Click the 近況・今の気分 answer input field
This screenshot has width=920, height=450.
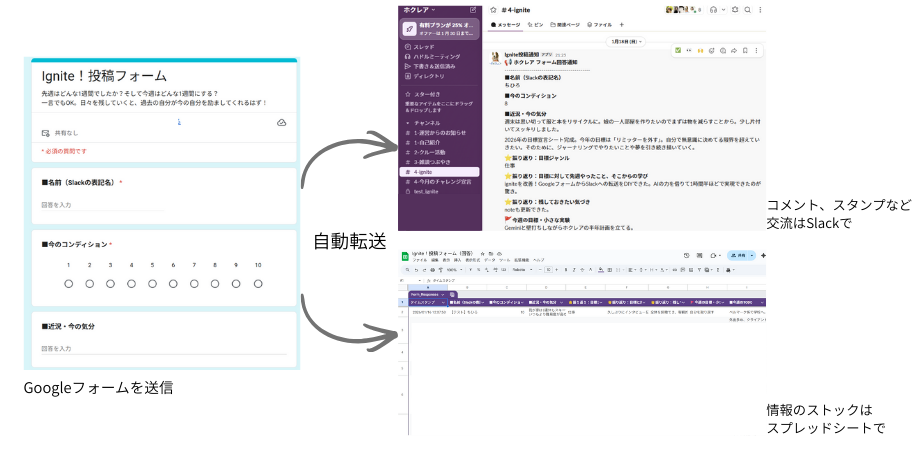click(x=164, y=349)
